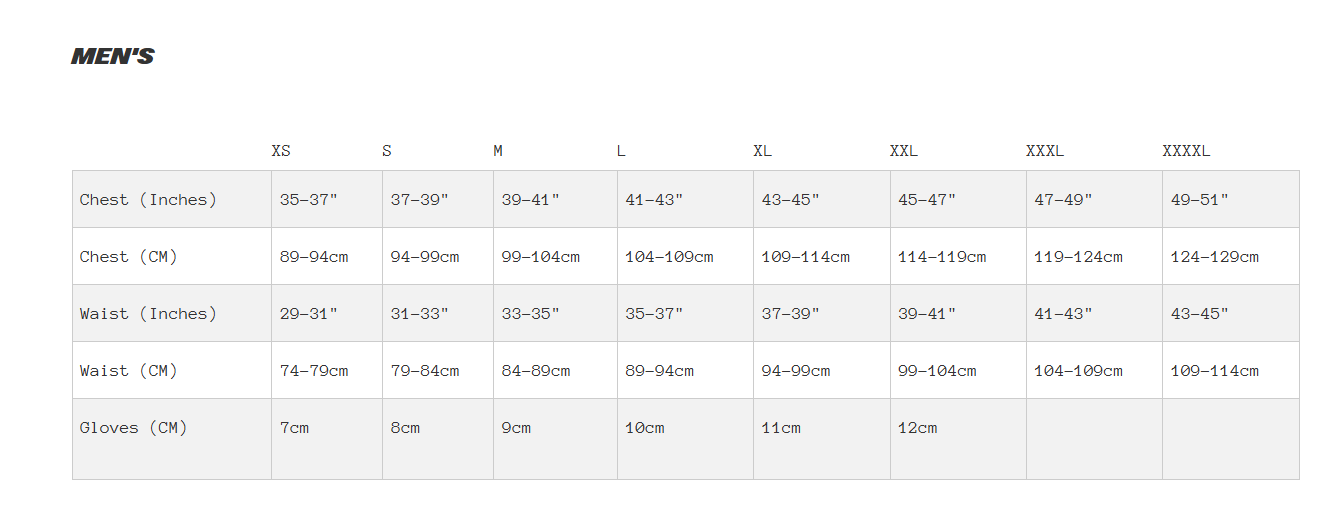Image resolution: width=1335 pixels, height=526 pixels.
Task: Select the XXXXL size column header
Action: click(x=1186, y=151)
